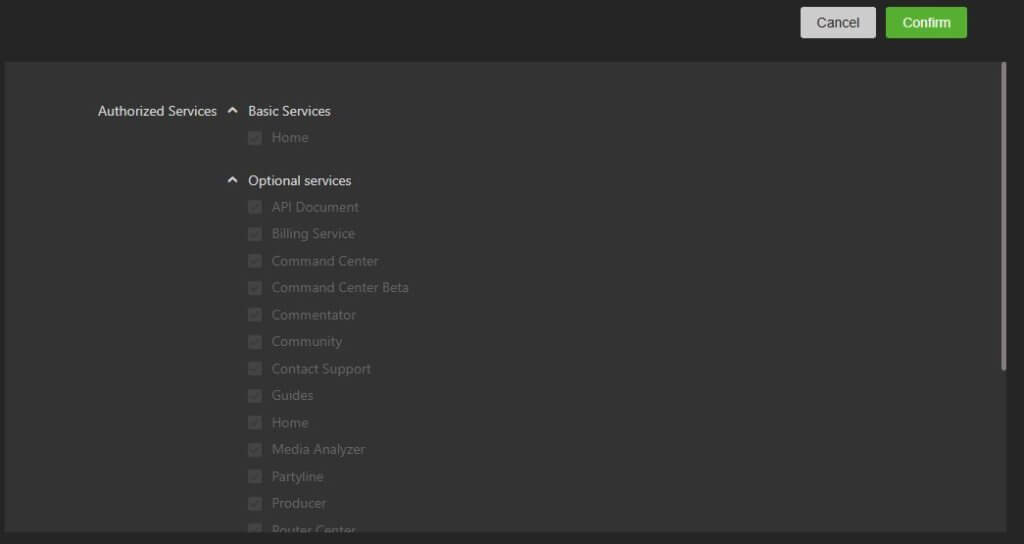
Task: Toggle the Contact Support checkbox
Action: tap(255, 369)
